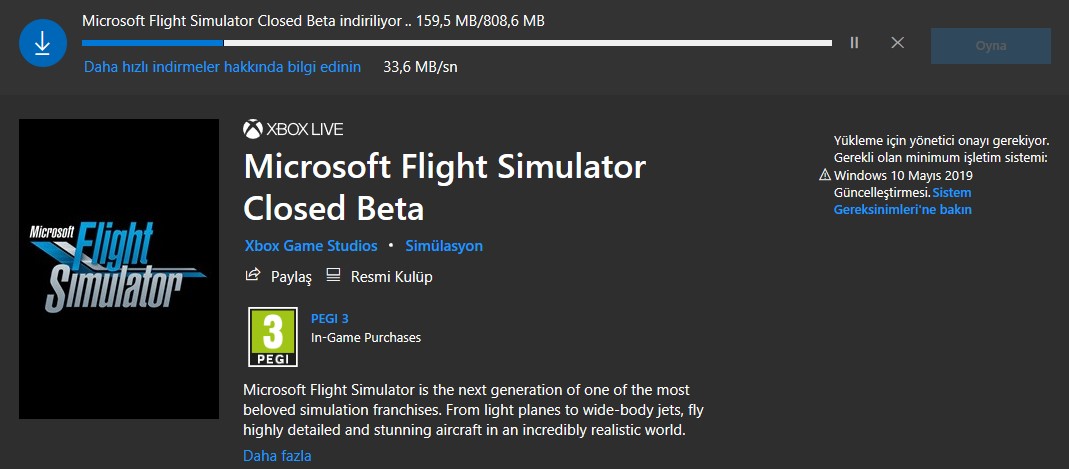Click the download progress bar
Screen dimensions: 1069x469
pos(456,43)
